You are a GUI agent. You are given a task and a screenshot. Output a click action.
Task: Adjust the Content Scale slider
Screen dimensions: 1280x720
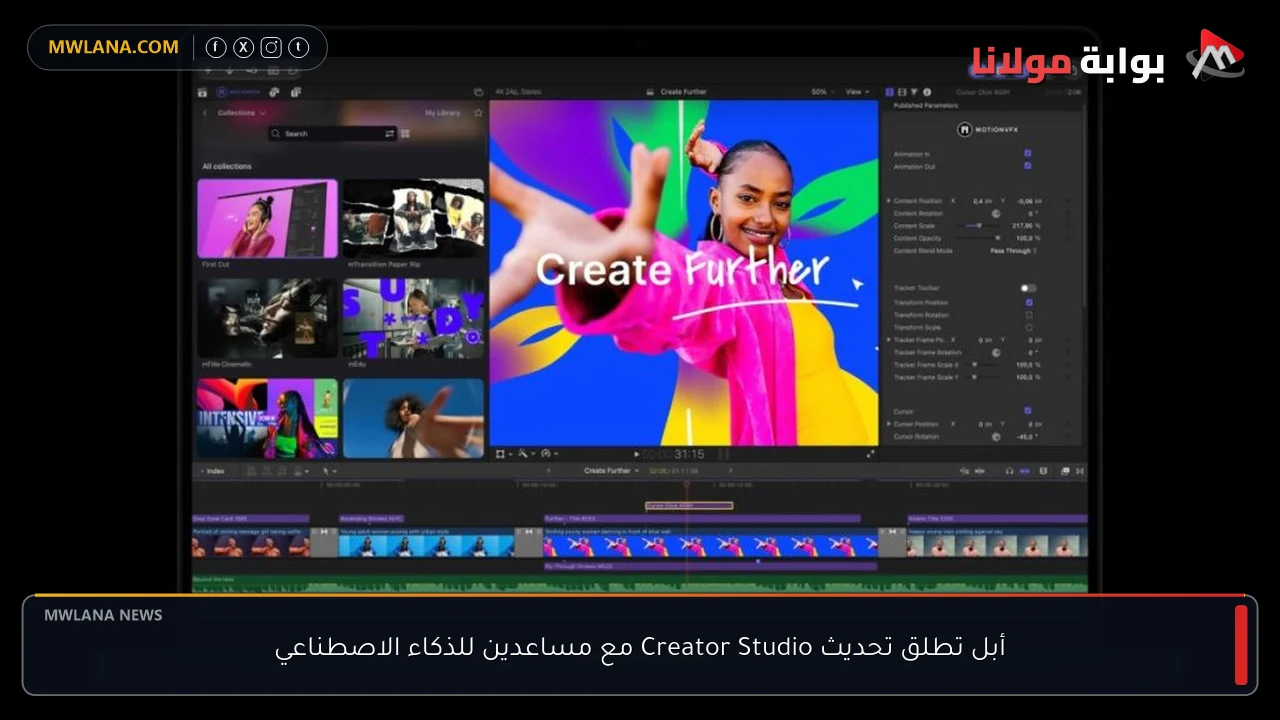point(977,226)
